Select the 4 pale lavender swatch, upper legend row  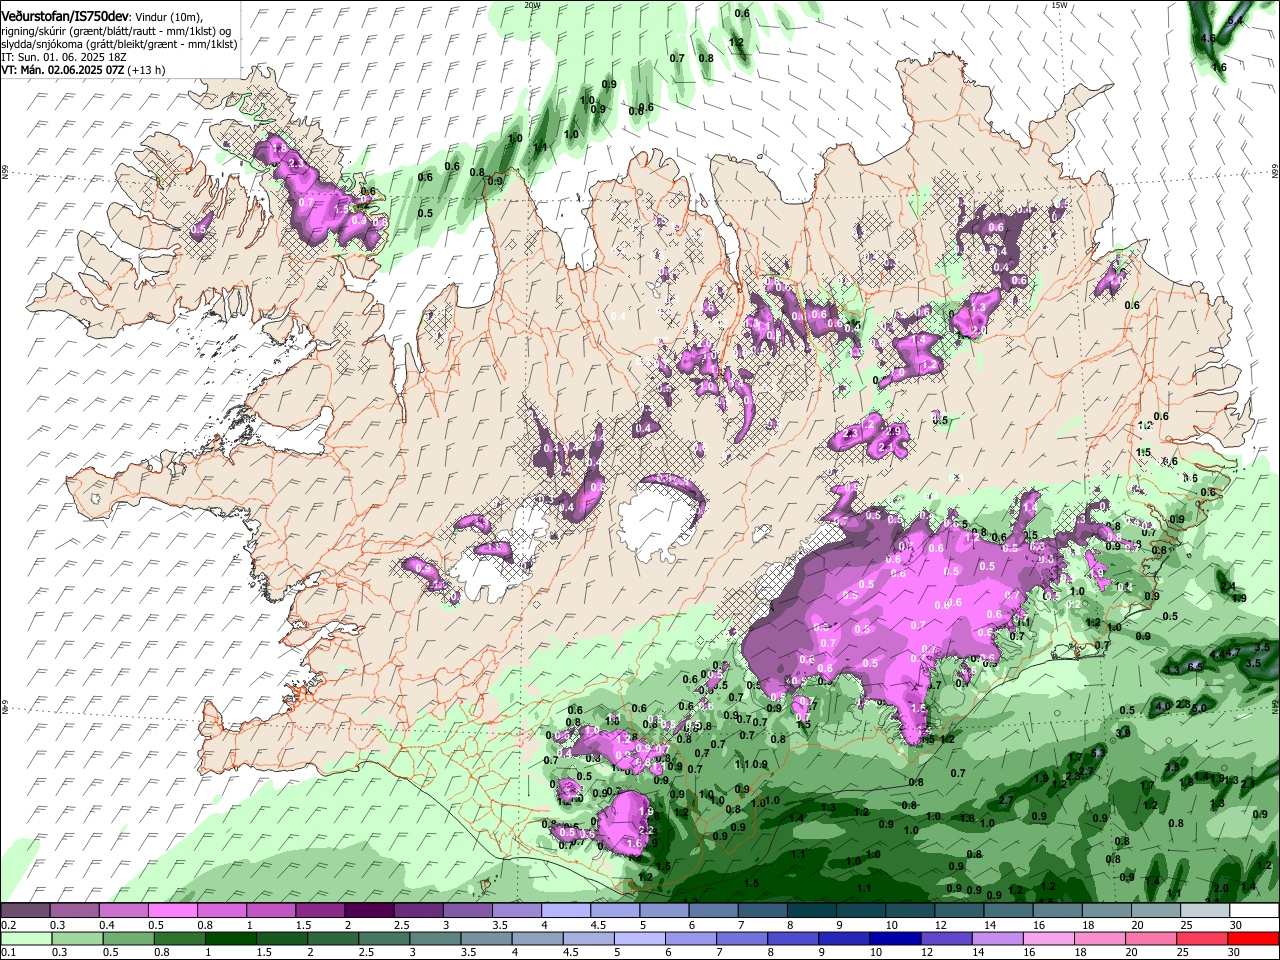point(565,910)
